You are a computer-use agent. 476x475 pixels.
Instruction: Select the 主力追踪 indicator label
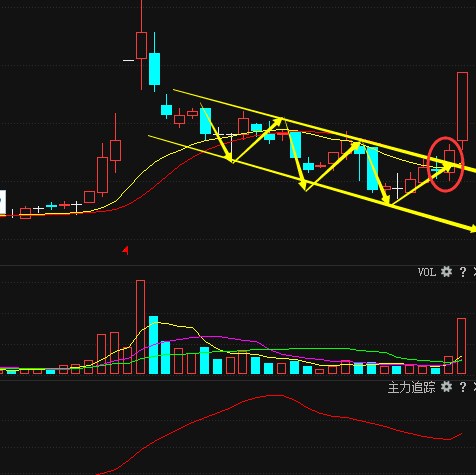[x=412, y=387]
